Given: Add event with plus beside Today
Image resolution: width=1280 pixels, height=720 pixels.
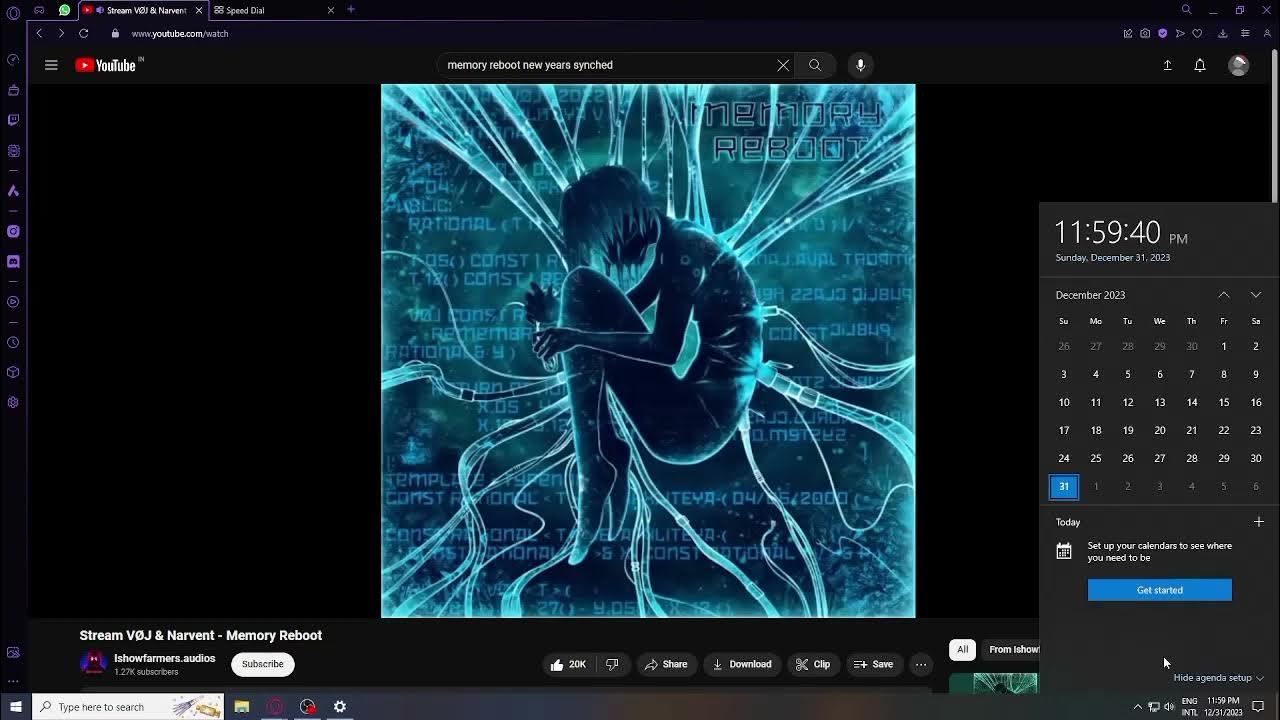Looking at the screenshot, I should point(1259,522).
